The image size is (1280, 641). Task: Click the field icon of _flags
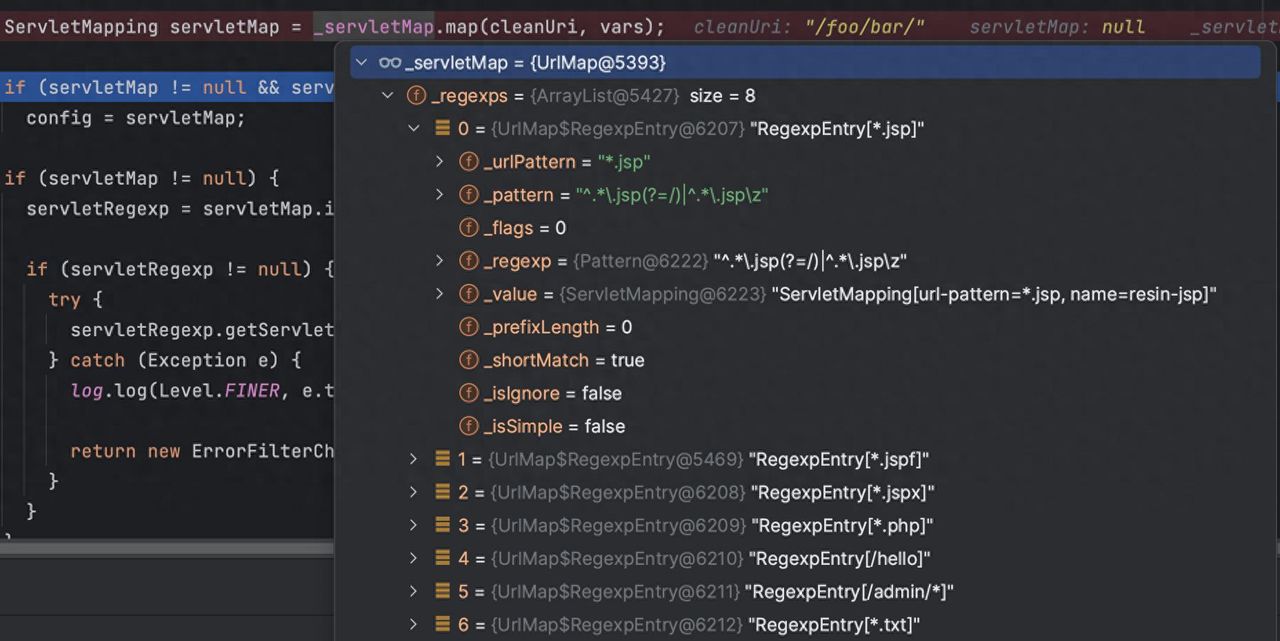click(468, 228)
